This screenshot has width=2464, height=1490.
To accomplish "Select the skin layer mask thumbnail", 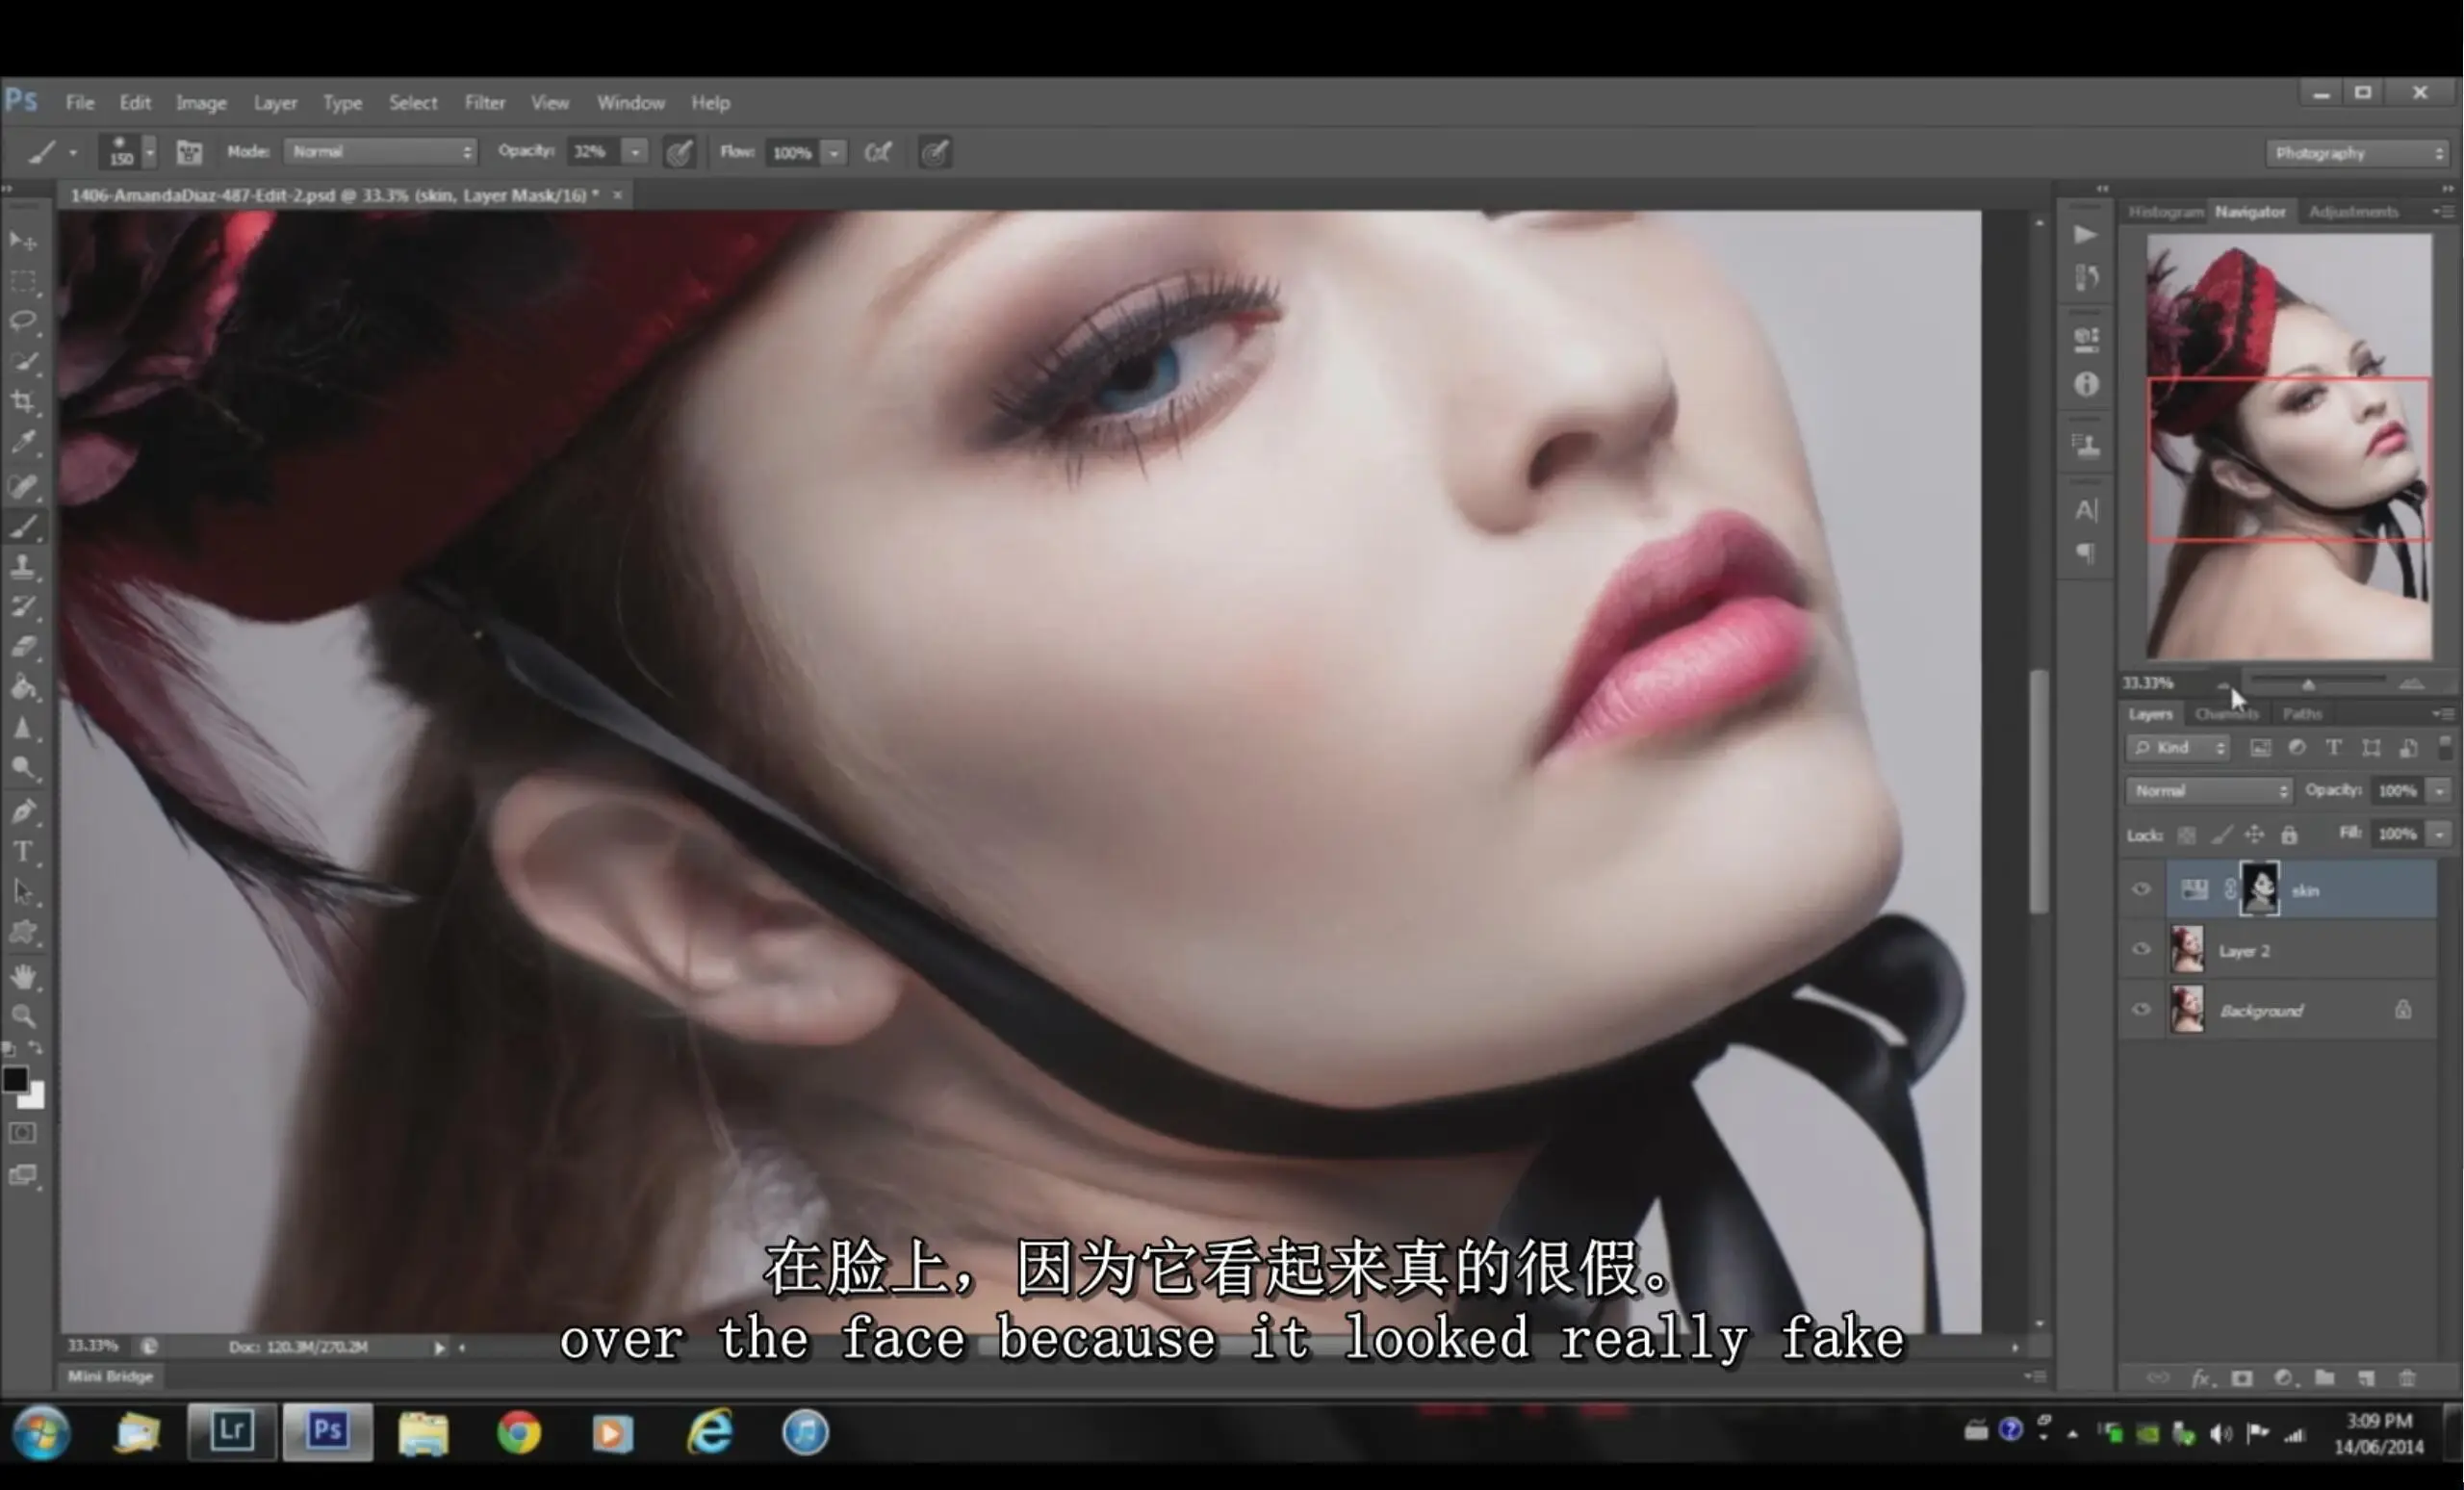I will click(2259, 888).
